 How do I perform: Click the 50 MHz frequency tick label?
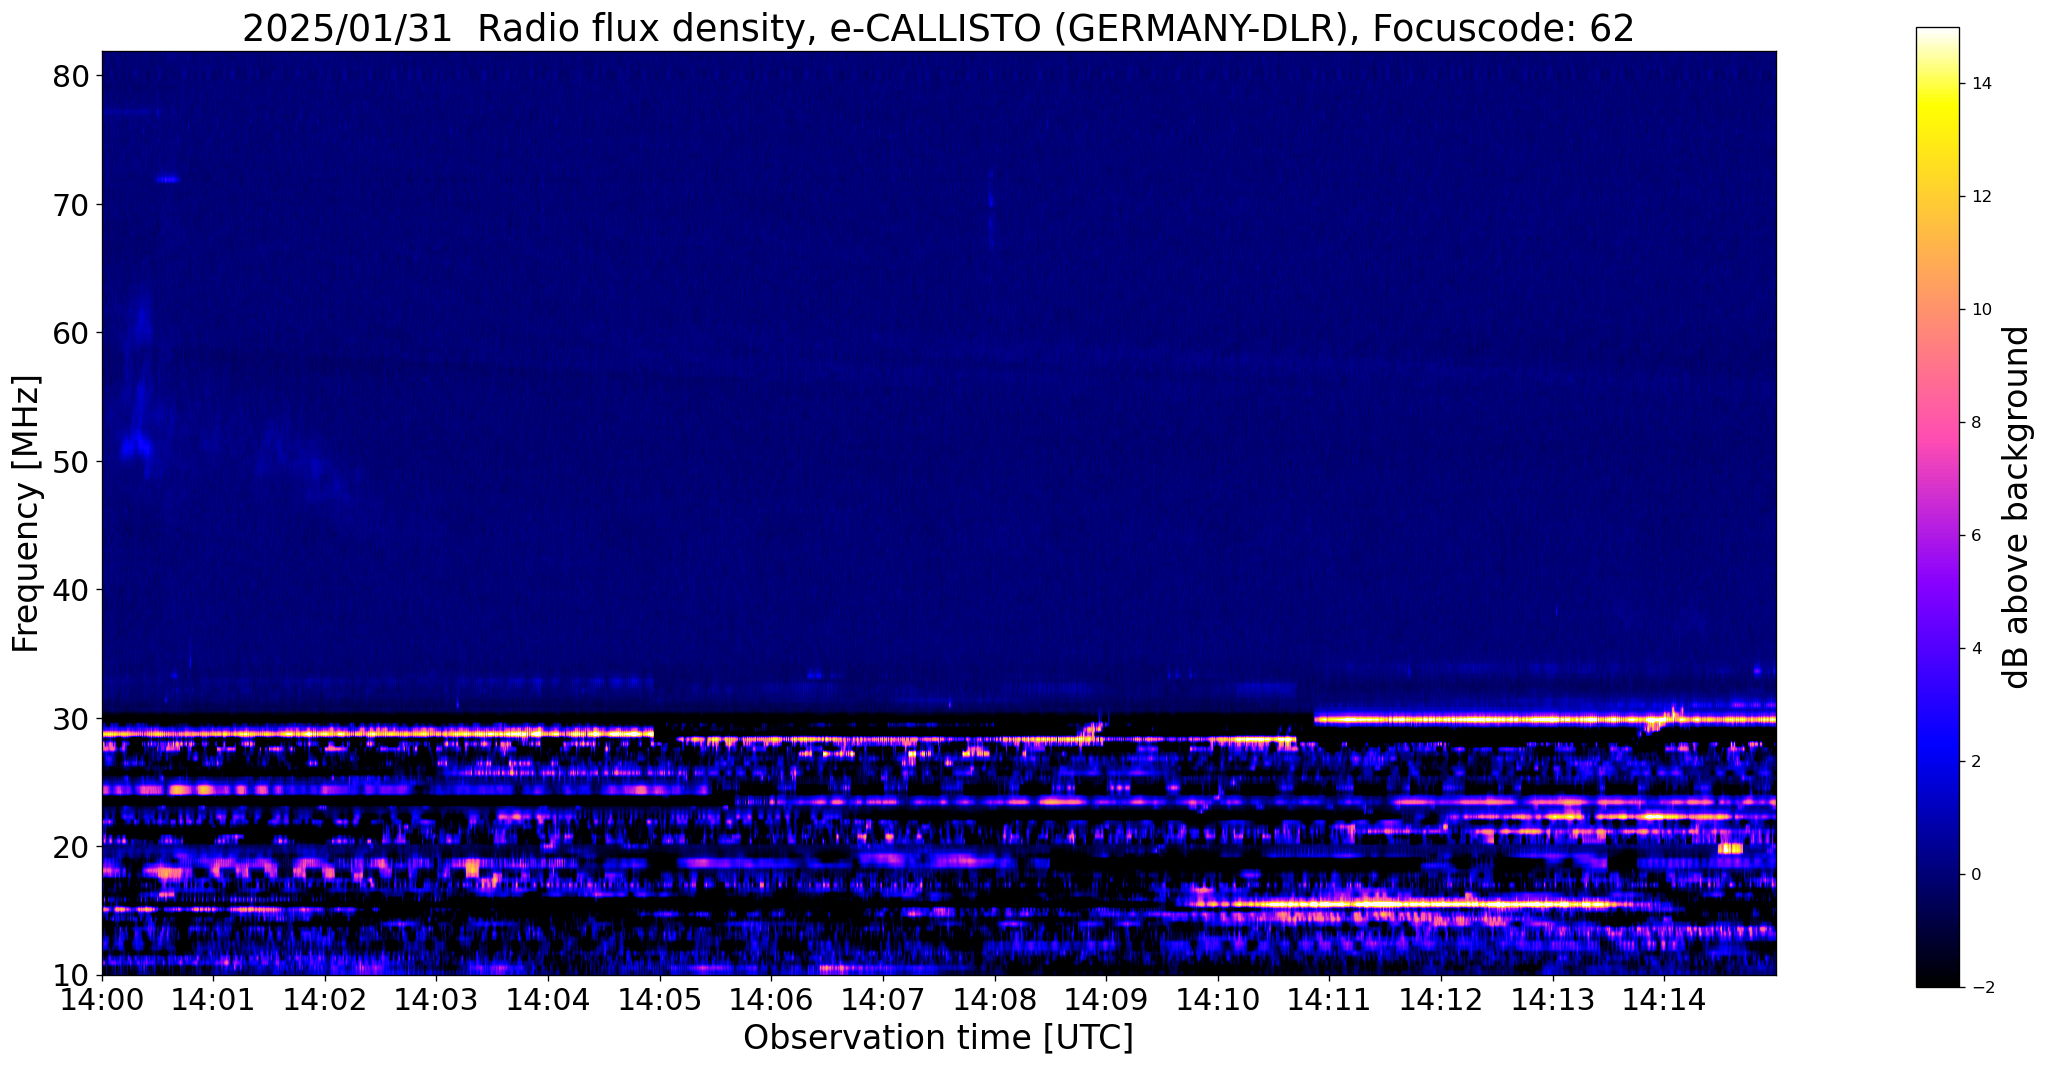(x=70, y=462)
